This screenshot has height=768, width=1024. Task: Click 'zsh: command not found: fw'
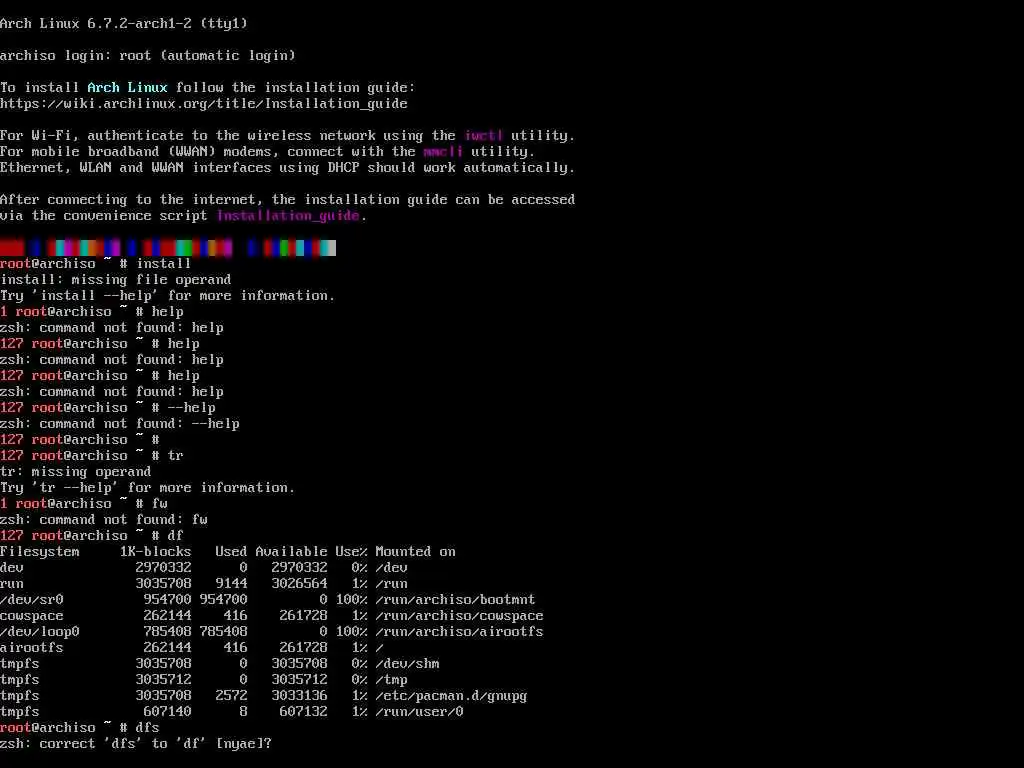point(104,519)
